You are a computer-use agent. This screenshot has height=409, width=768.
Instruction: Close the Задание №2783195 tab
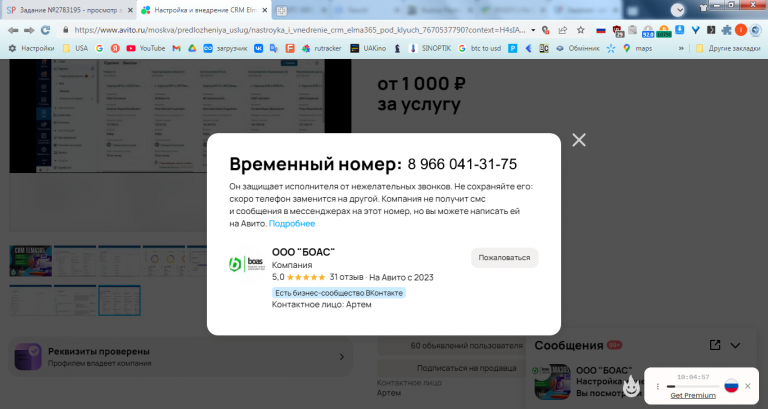(x=130, y=10)
